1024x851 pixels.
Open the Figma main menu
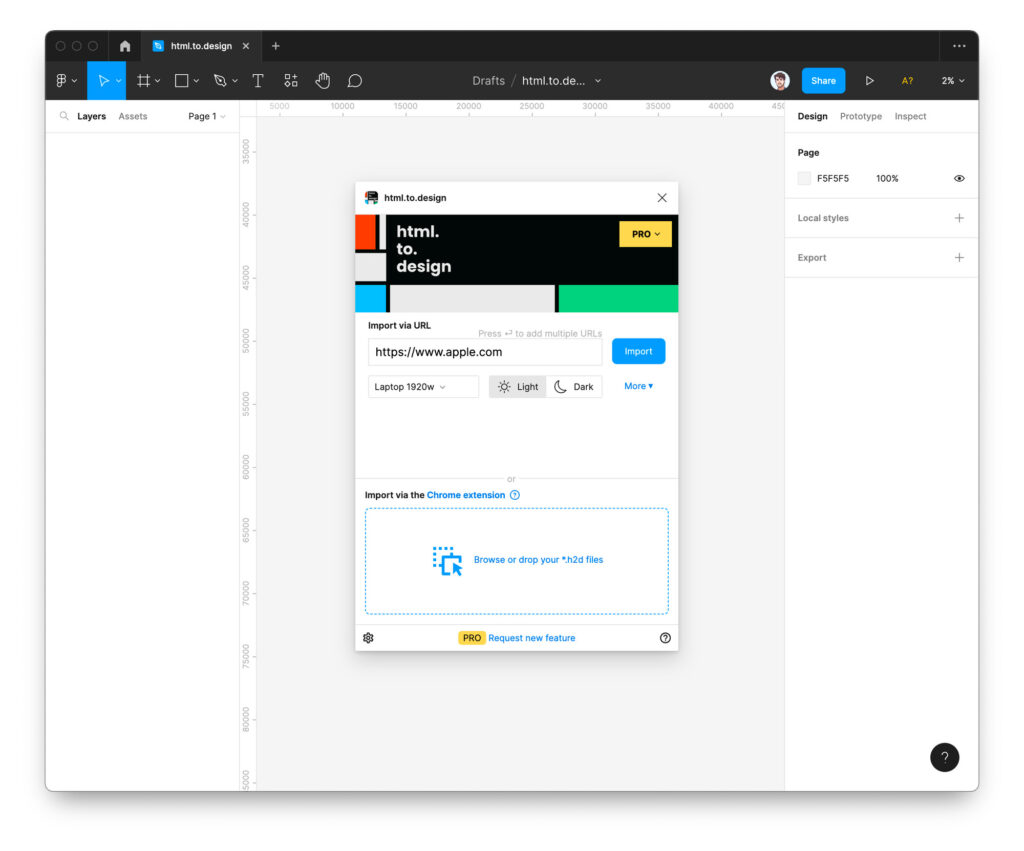click(66, 81)
